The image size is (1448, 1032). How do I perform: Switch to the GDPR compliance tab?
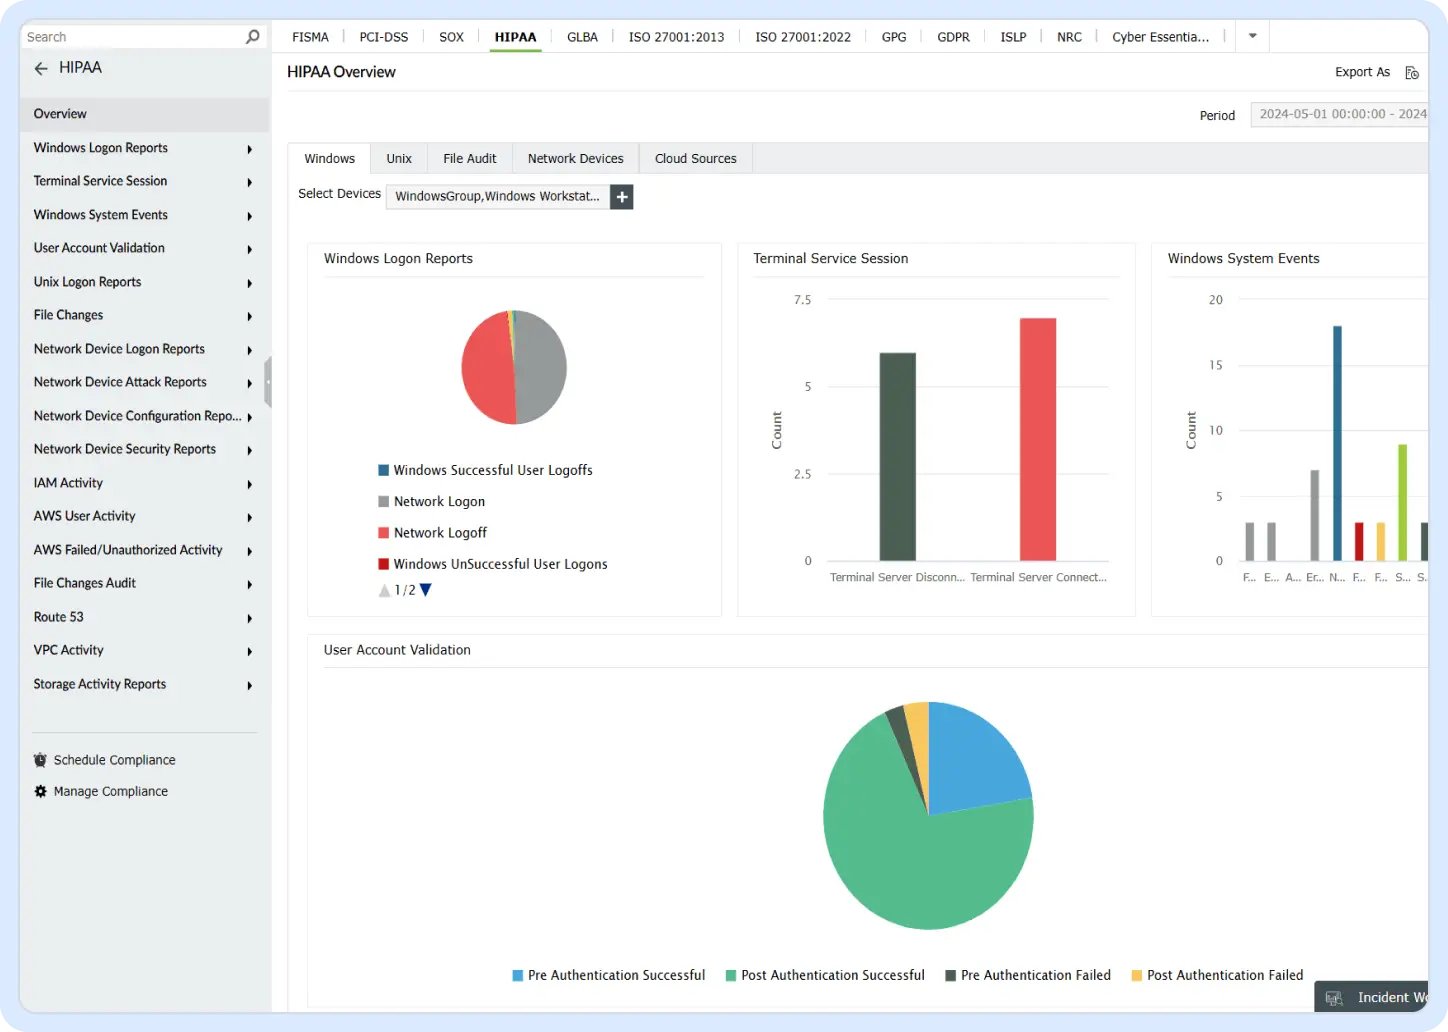tap(953, 37)
